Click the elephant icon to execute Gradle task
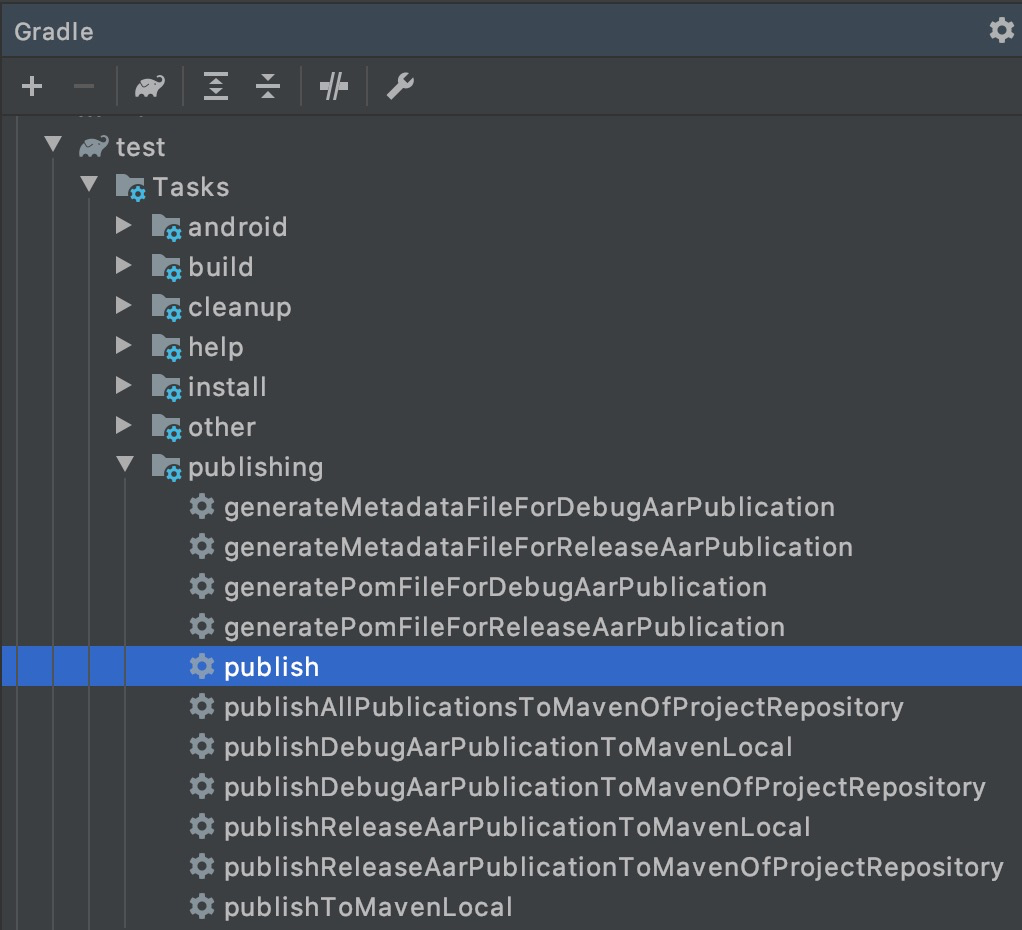 [x=149, y=86]
